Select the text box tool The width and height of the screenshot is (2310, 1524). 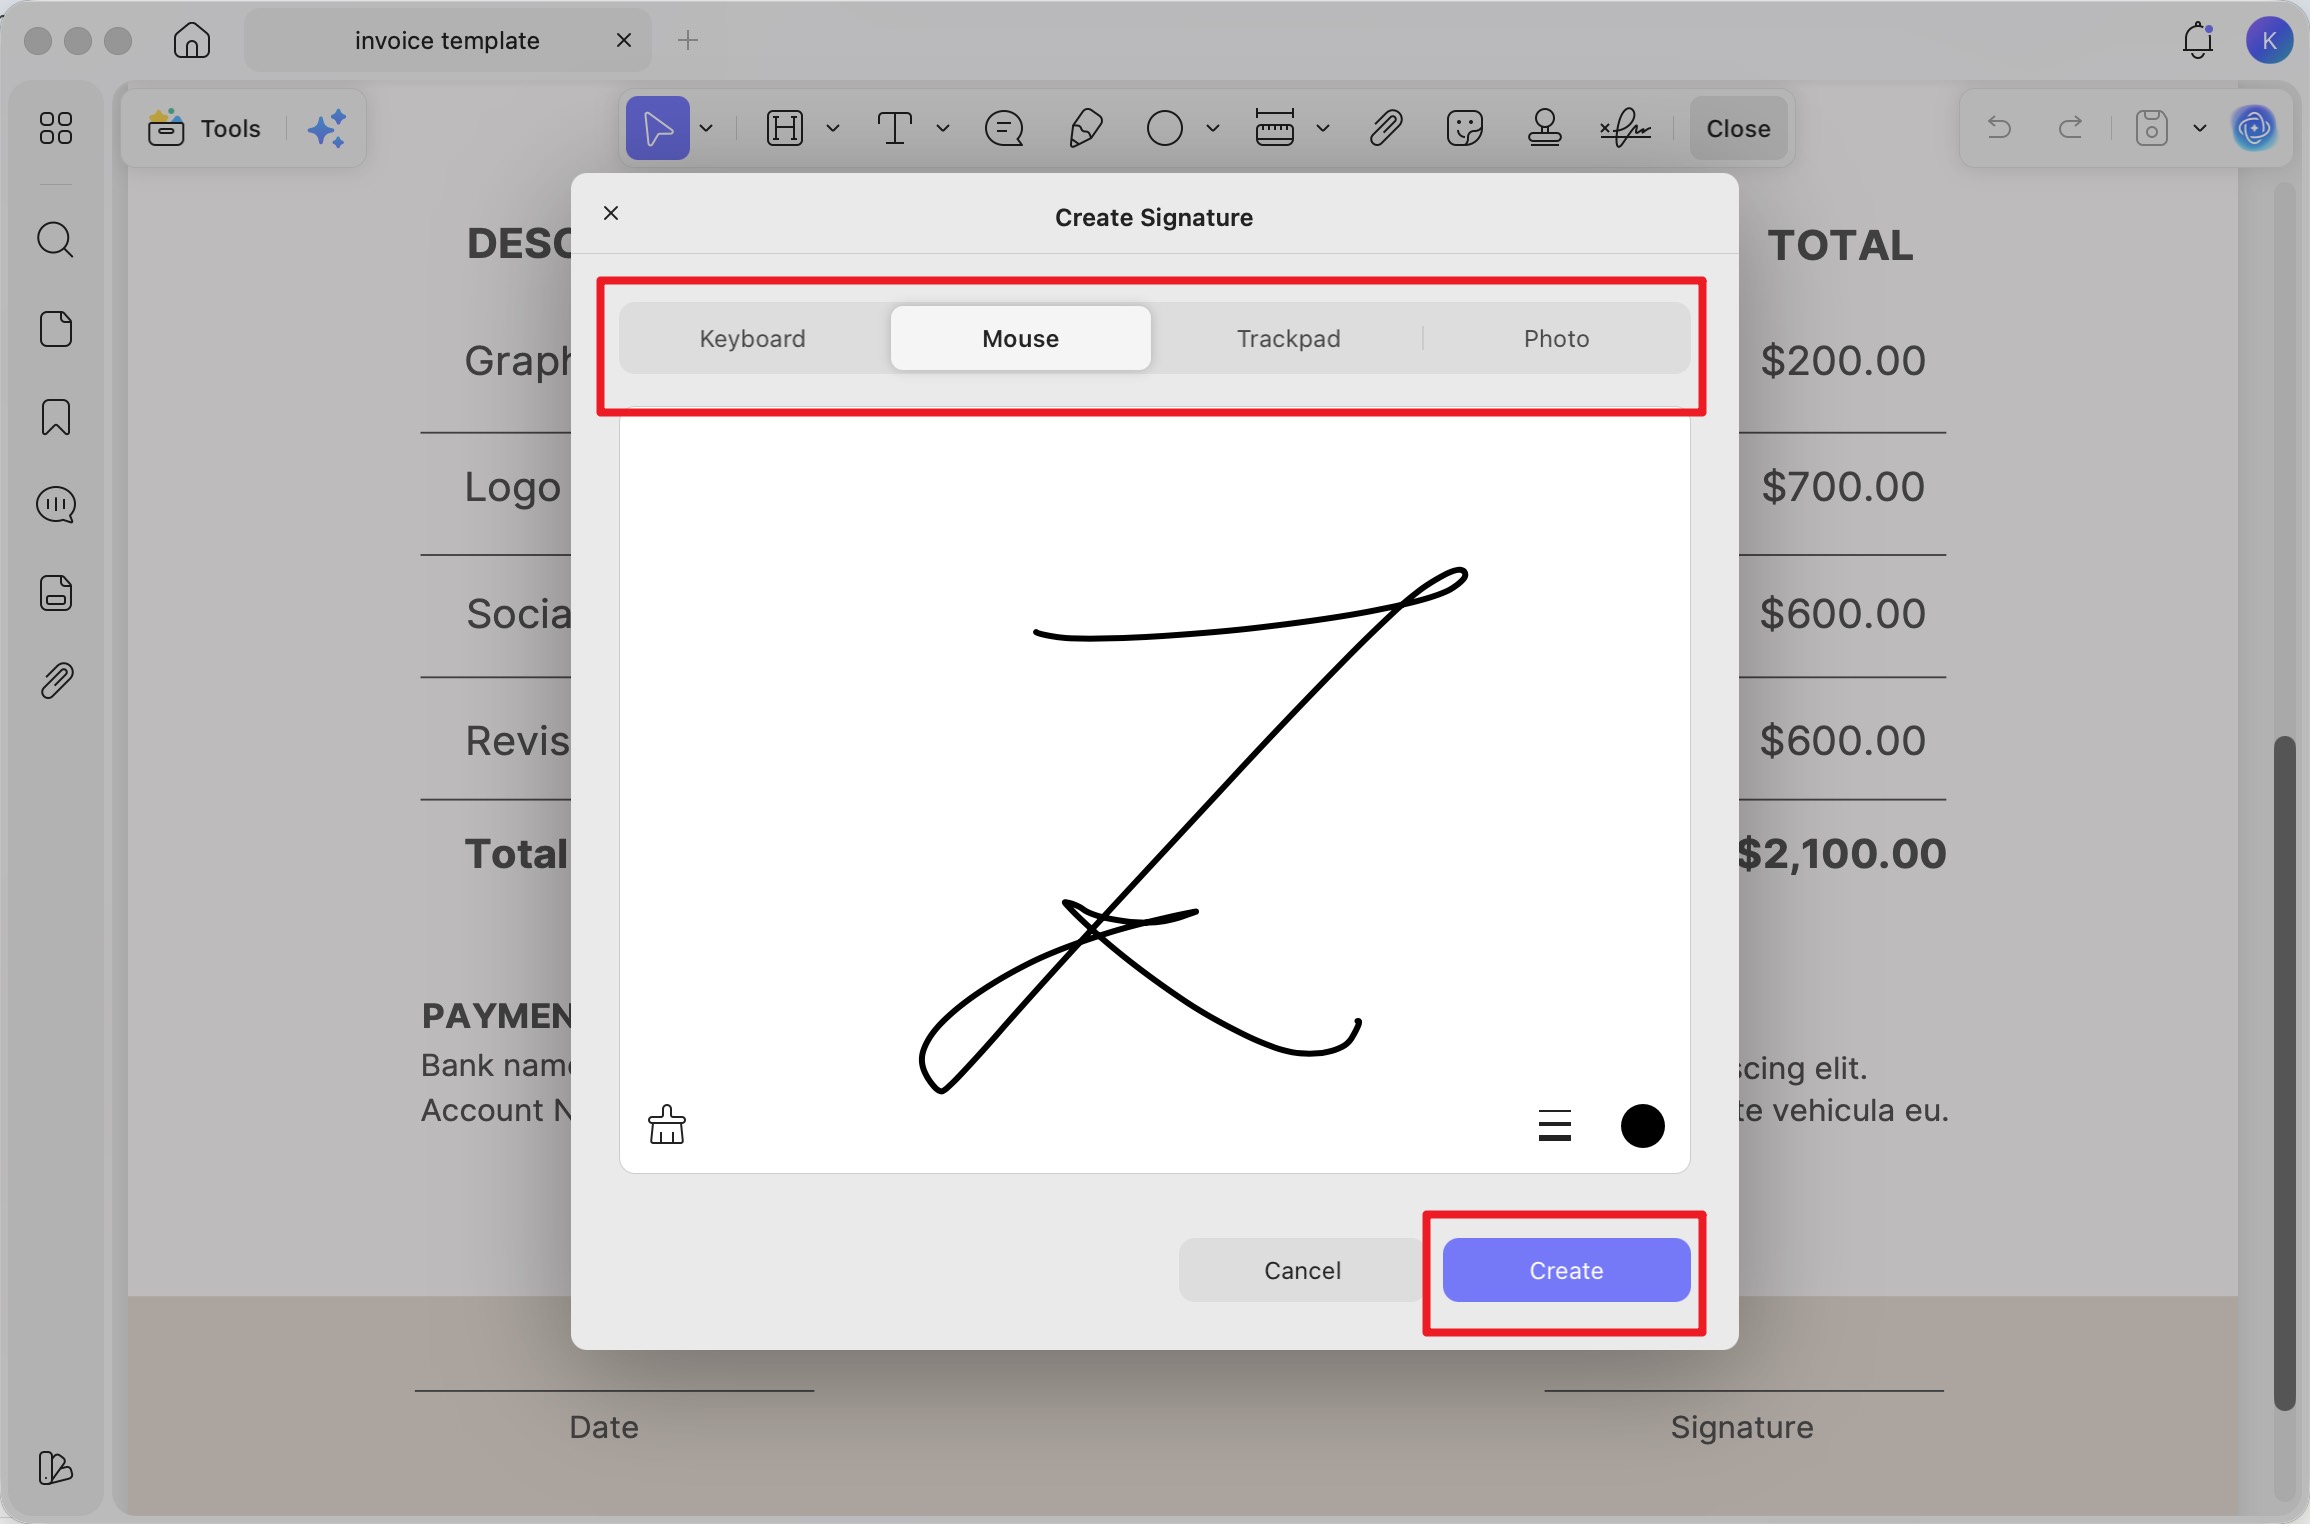[894, 128]
